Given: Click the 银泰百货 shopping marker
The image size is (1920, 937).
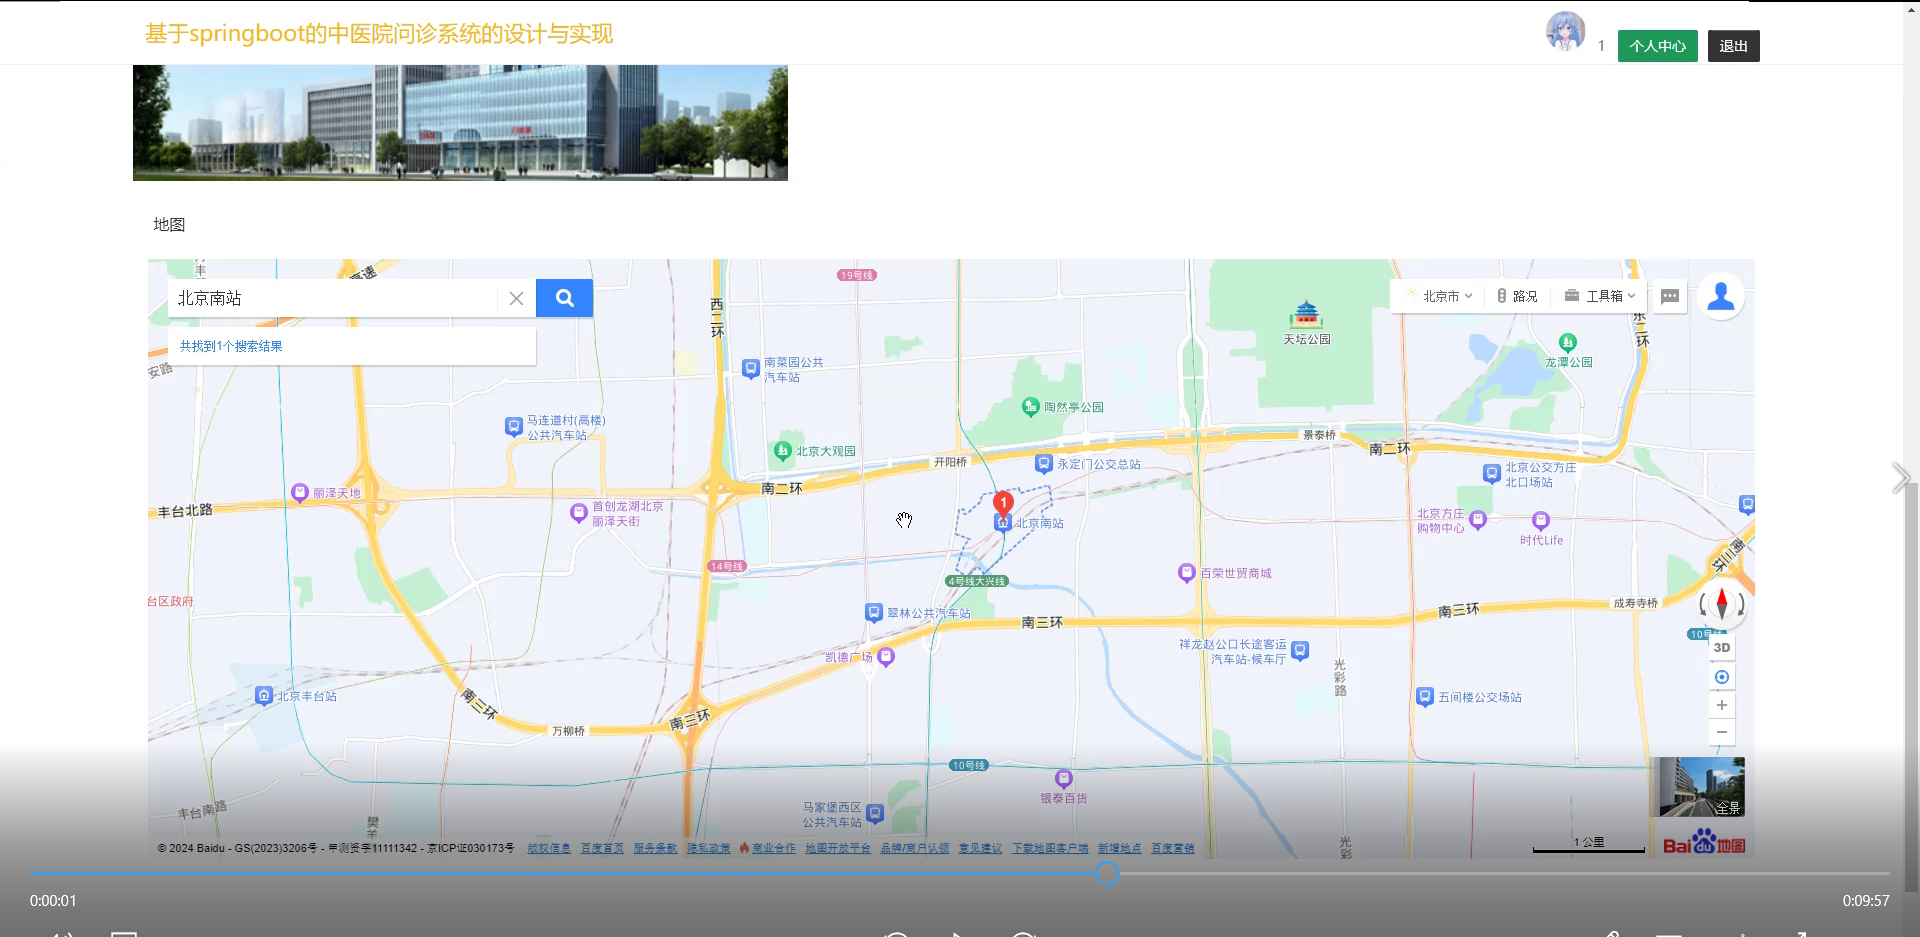Looking at the screenshot, I should 1064,779.
